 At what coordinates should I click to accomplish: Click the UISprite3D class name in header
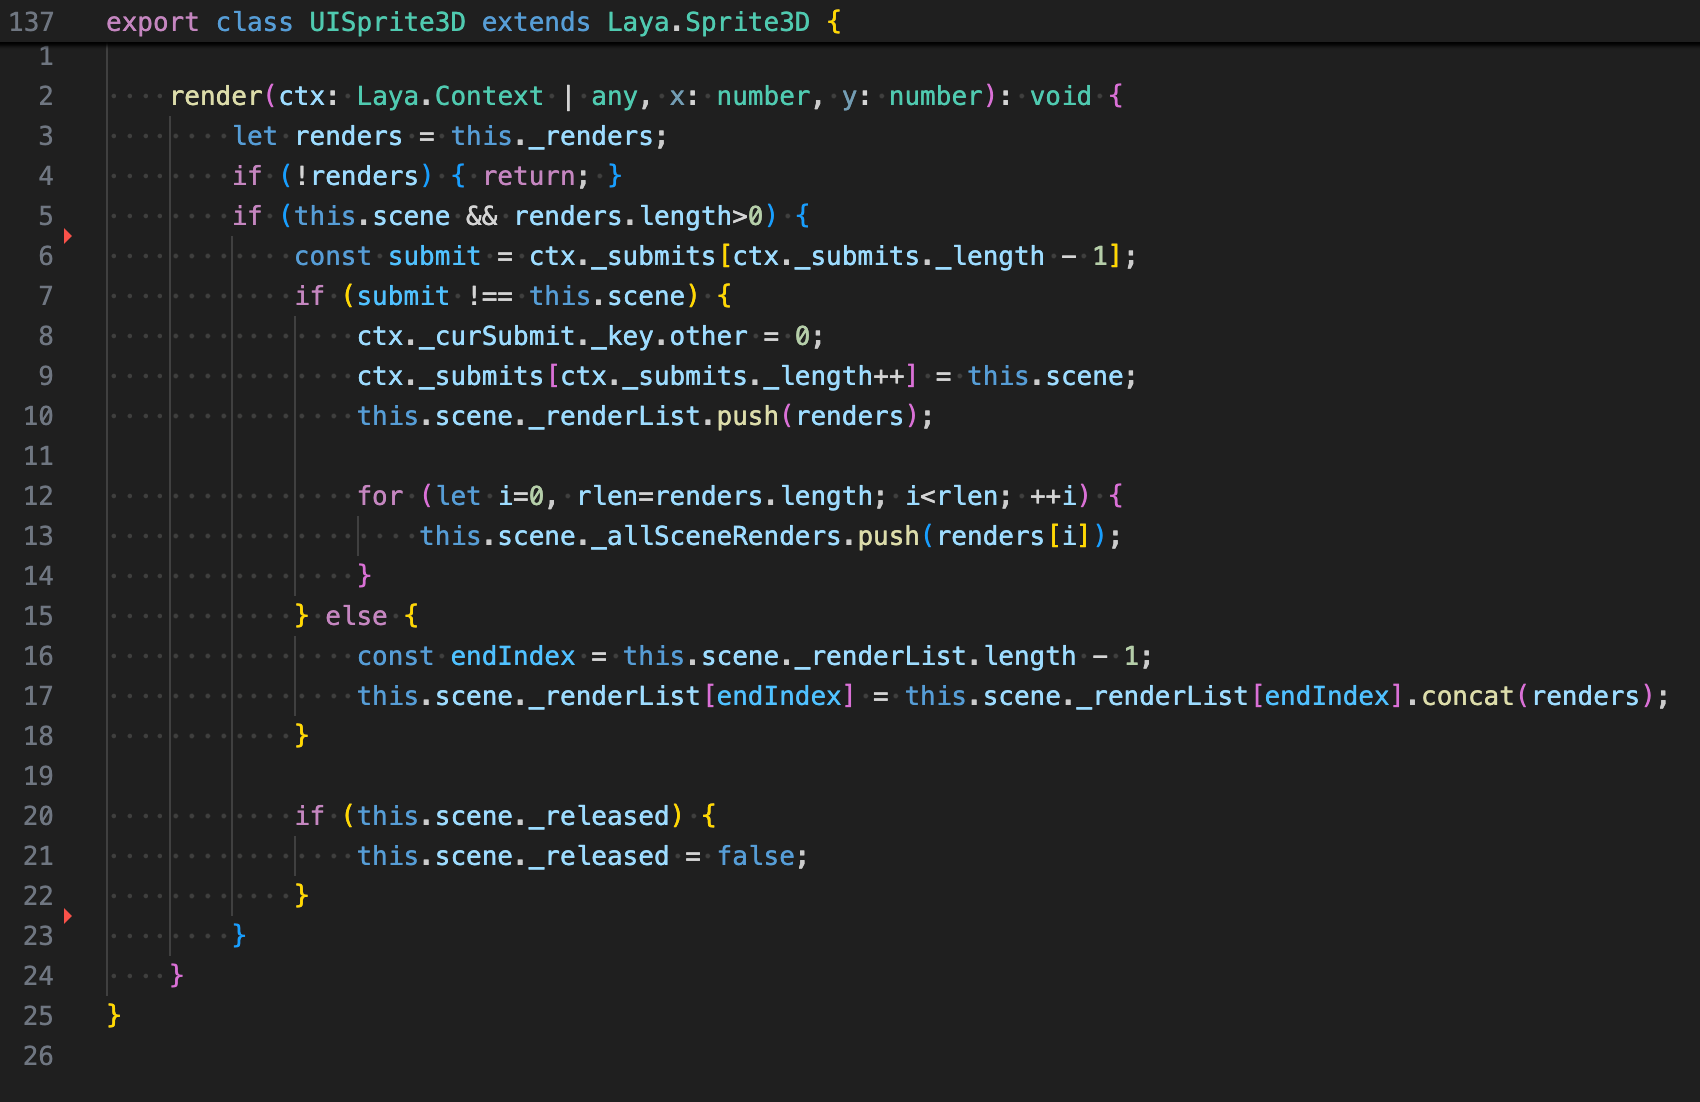(x=387, y=22)
